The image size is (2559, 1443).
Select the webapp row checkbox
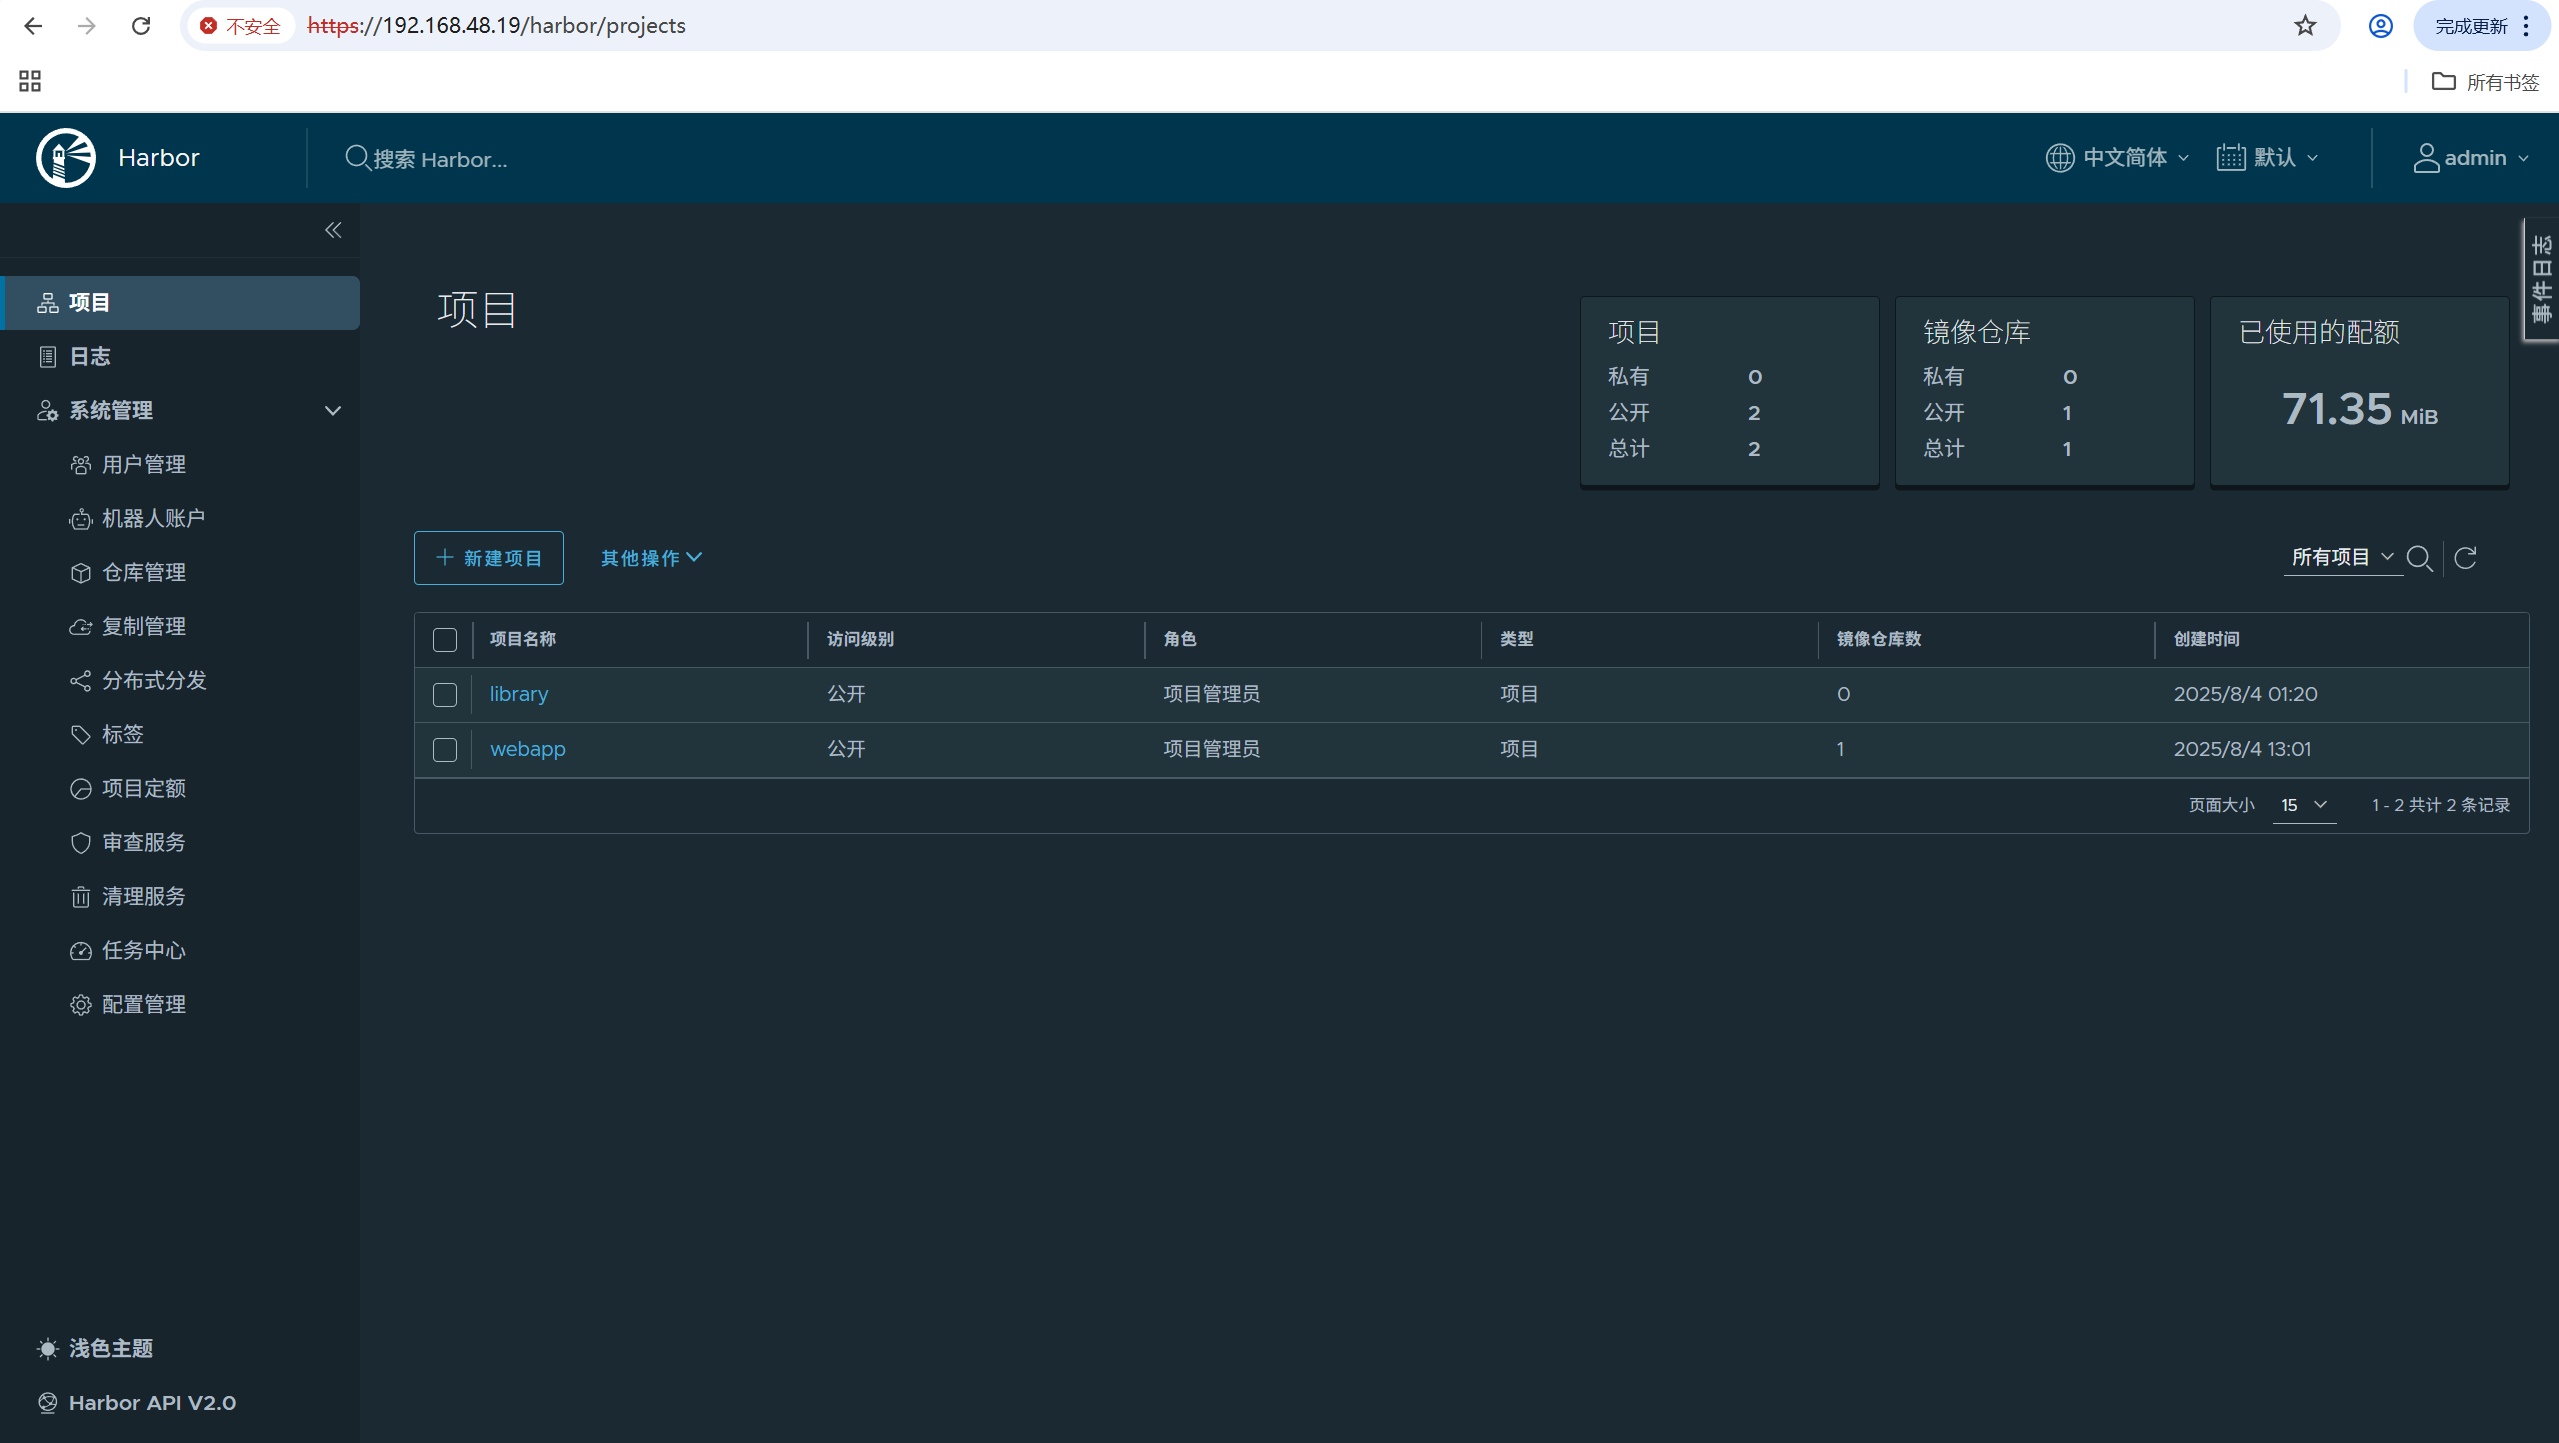[445, 750]
